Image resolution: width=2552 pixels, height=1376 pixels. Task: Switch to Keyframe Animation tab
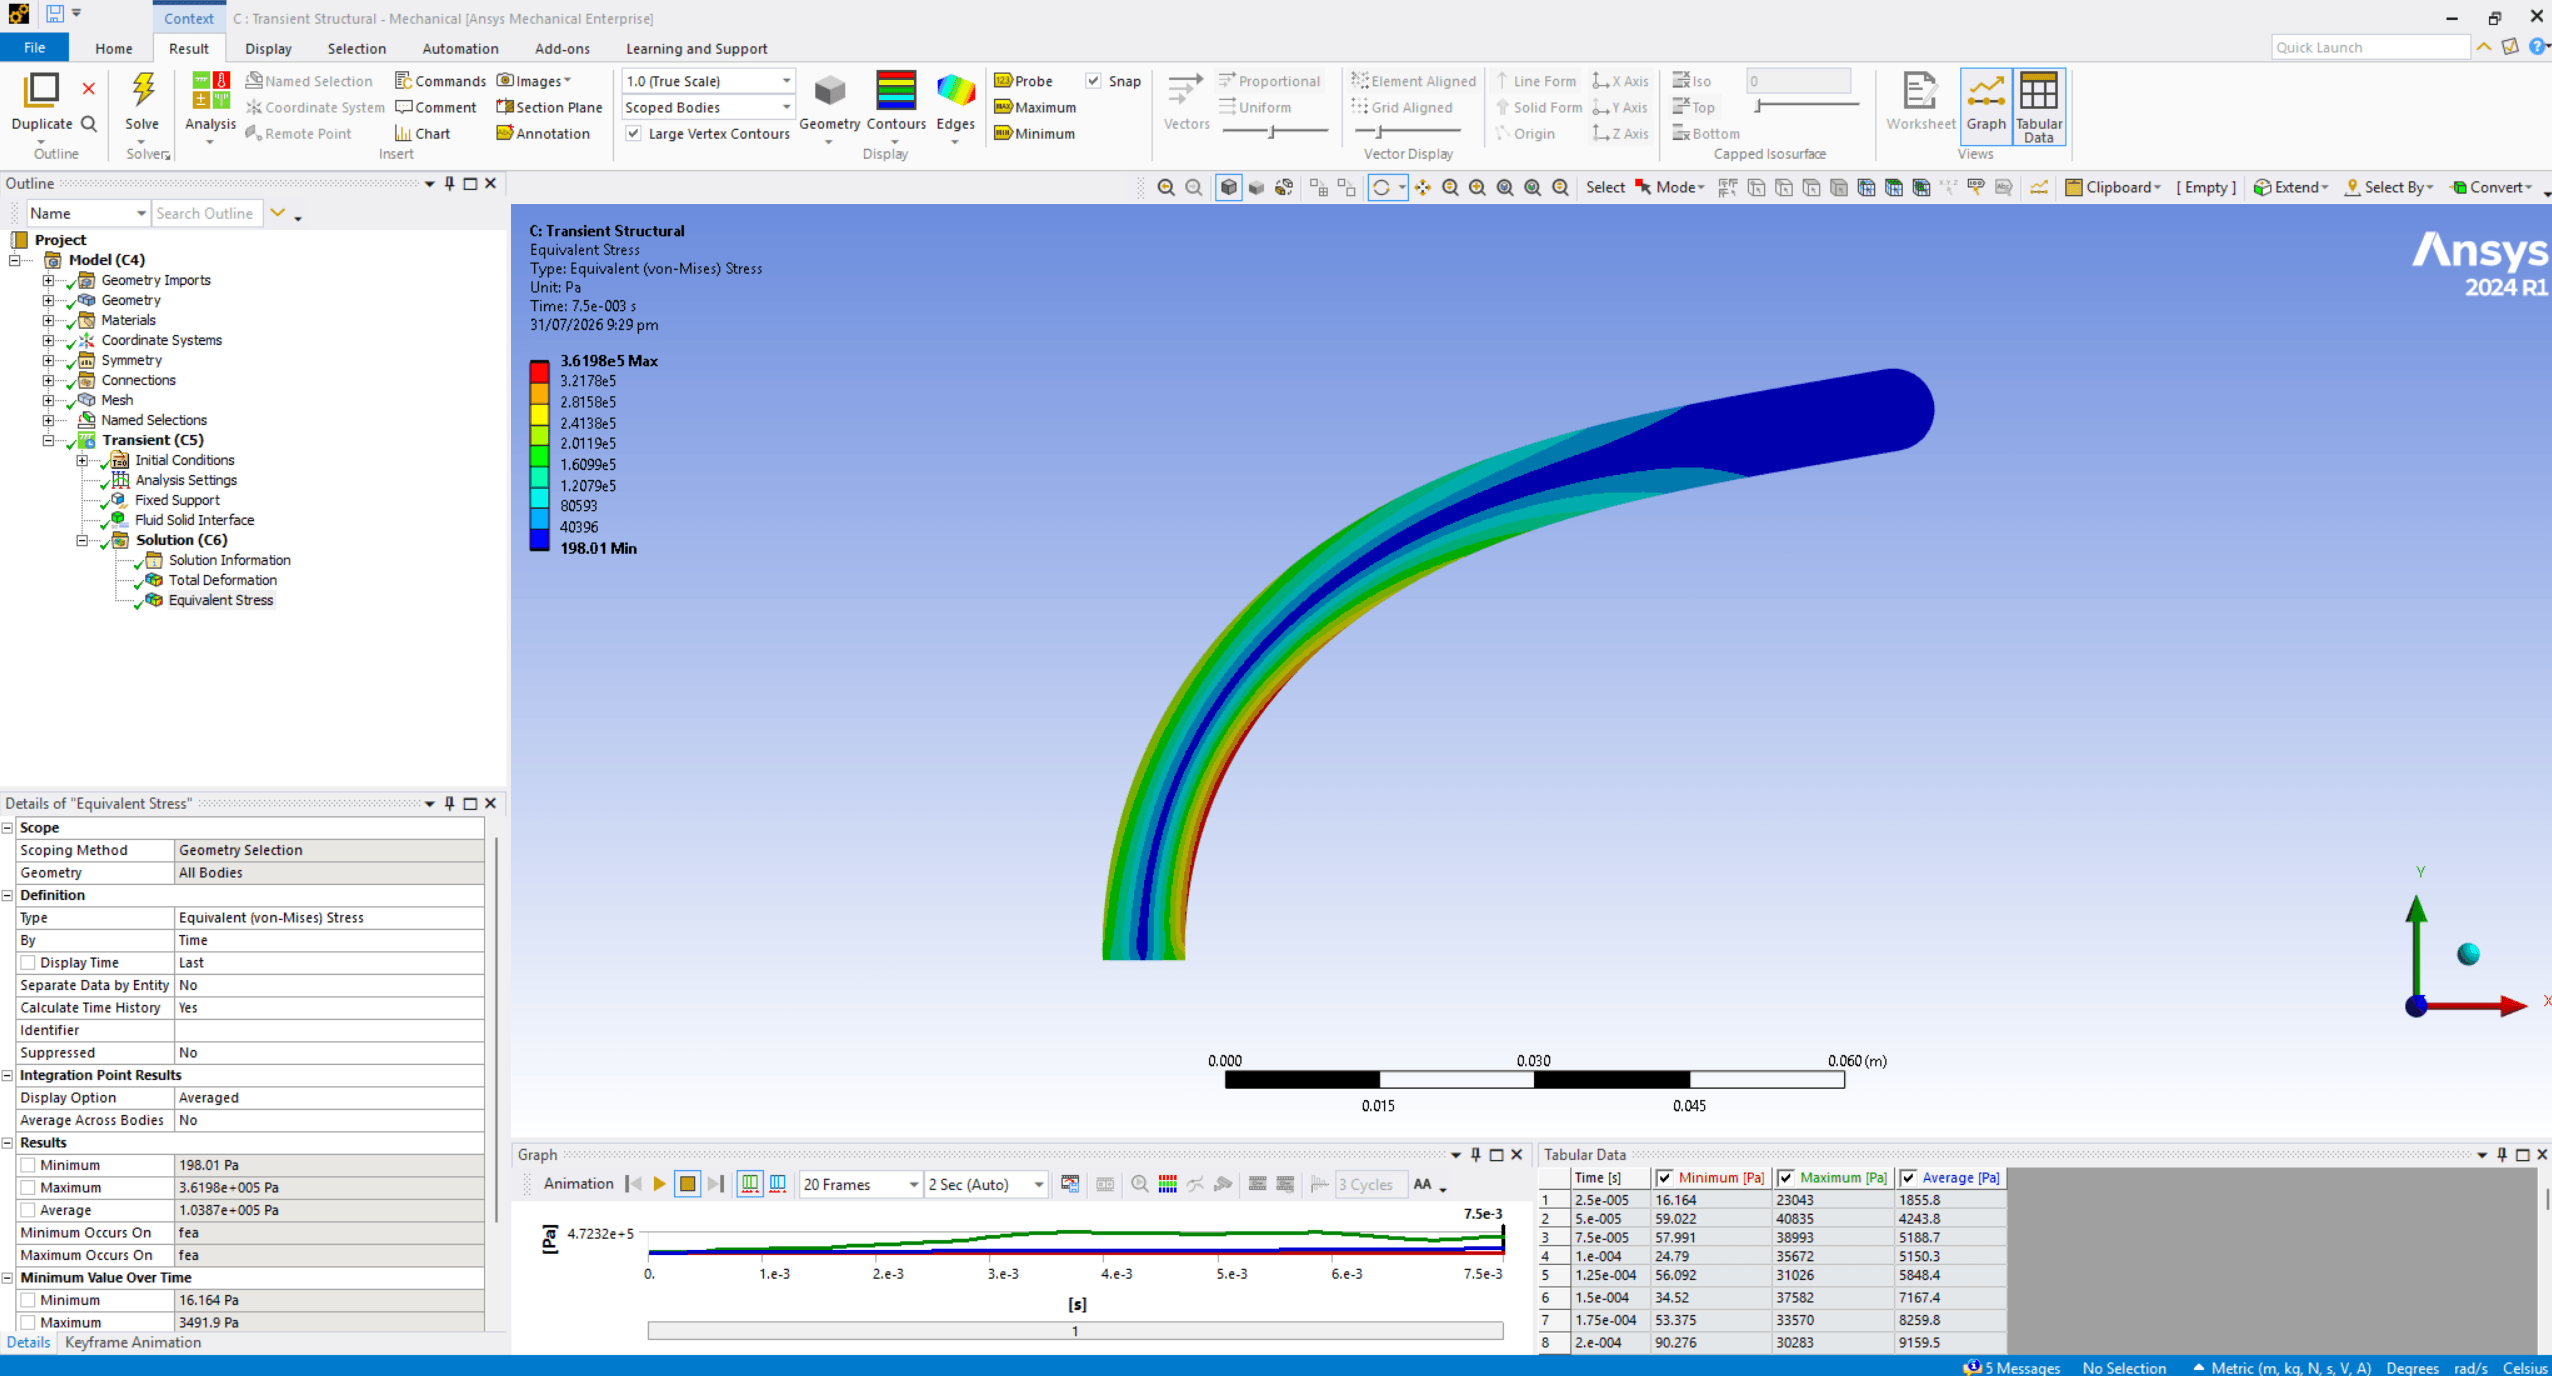pos(133,1342)
